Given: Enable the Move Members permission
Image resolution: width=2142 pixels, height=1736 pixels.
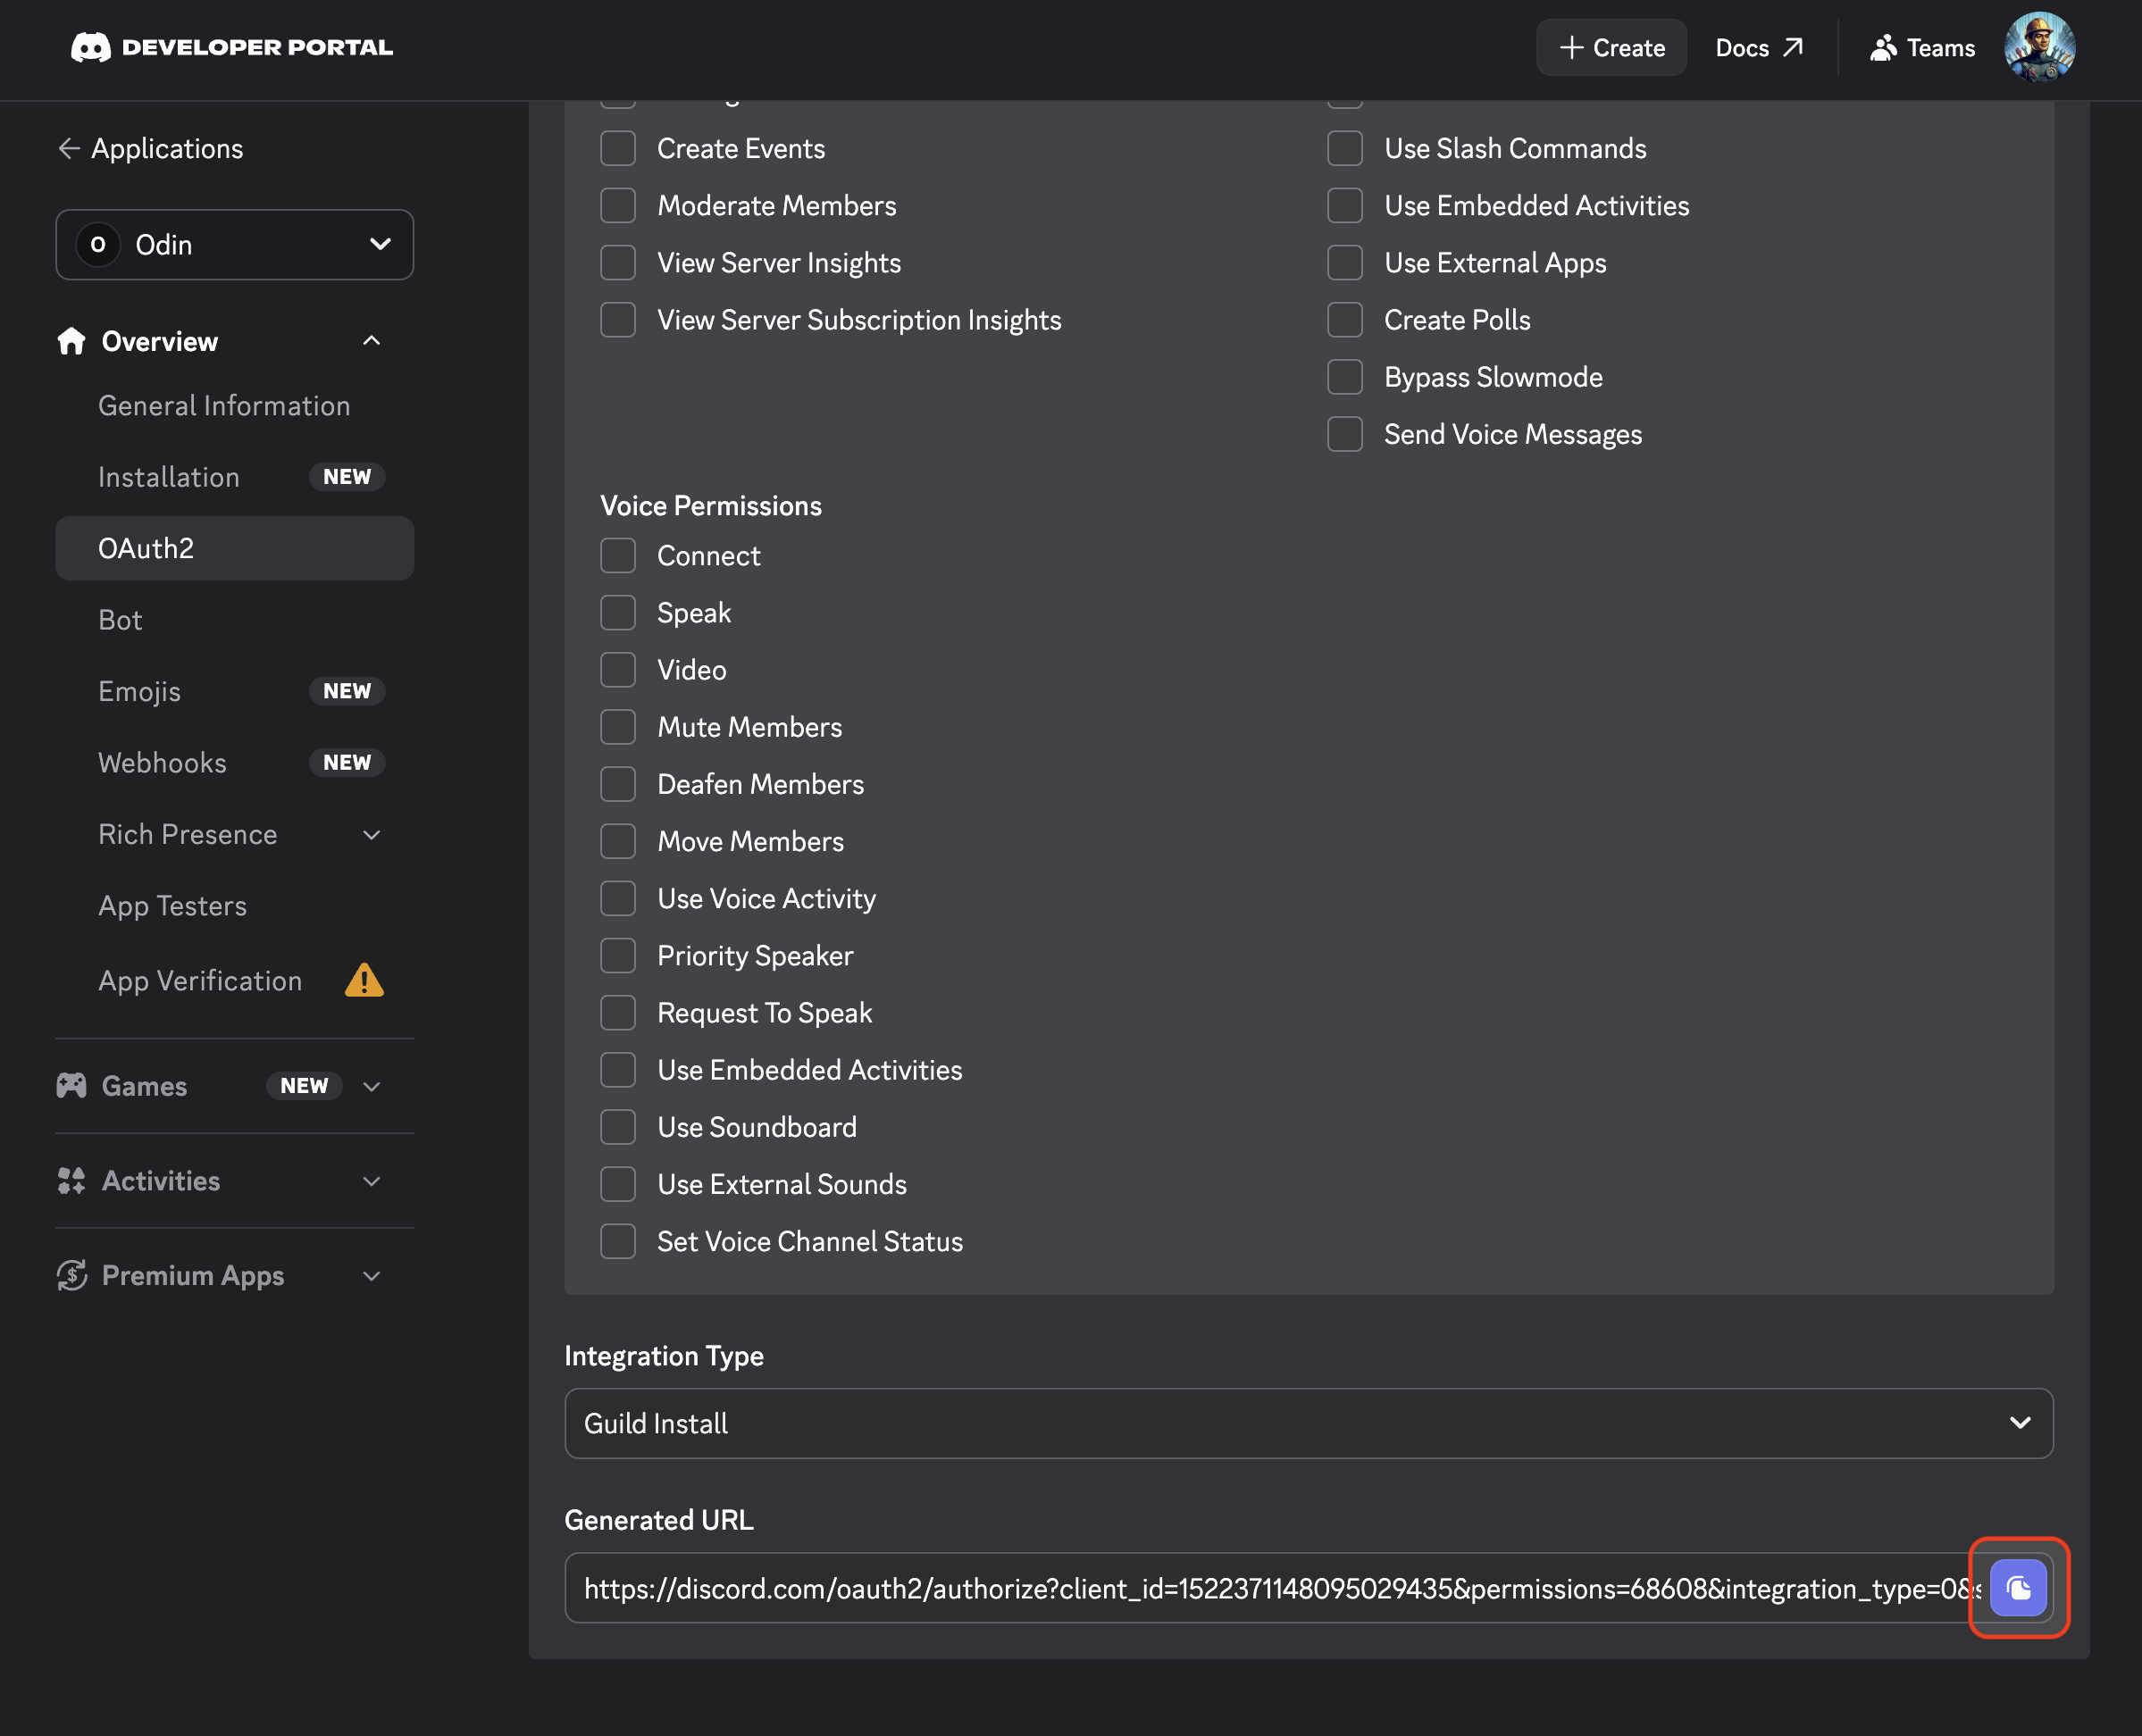Looking at the screenshot, I should coord(618,841).
